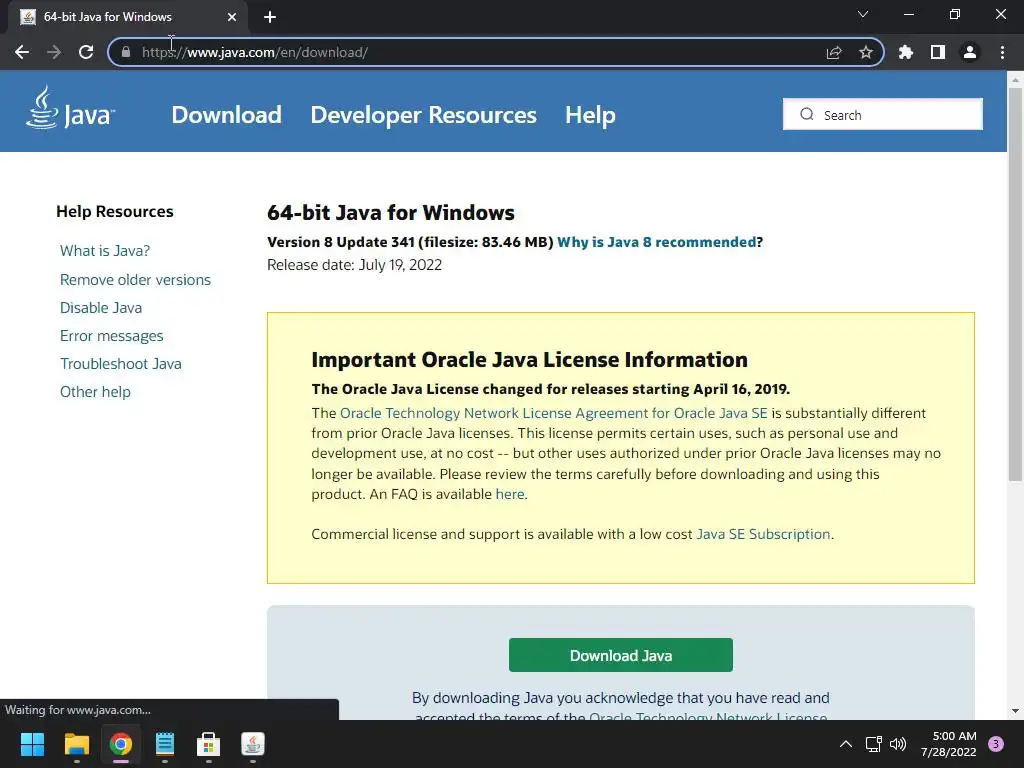Click the share page icon in address bar
The image size is (1024, 768).
pos(834,52)
